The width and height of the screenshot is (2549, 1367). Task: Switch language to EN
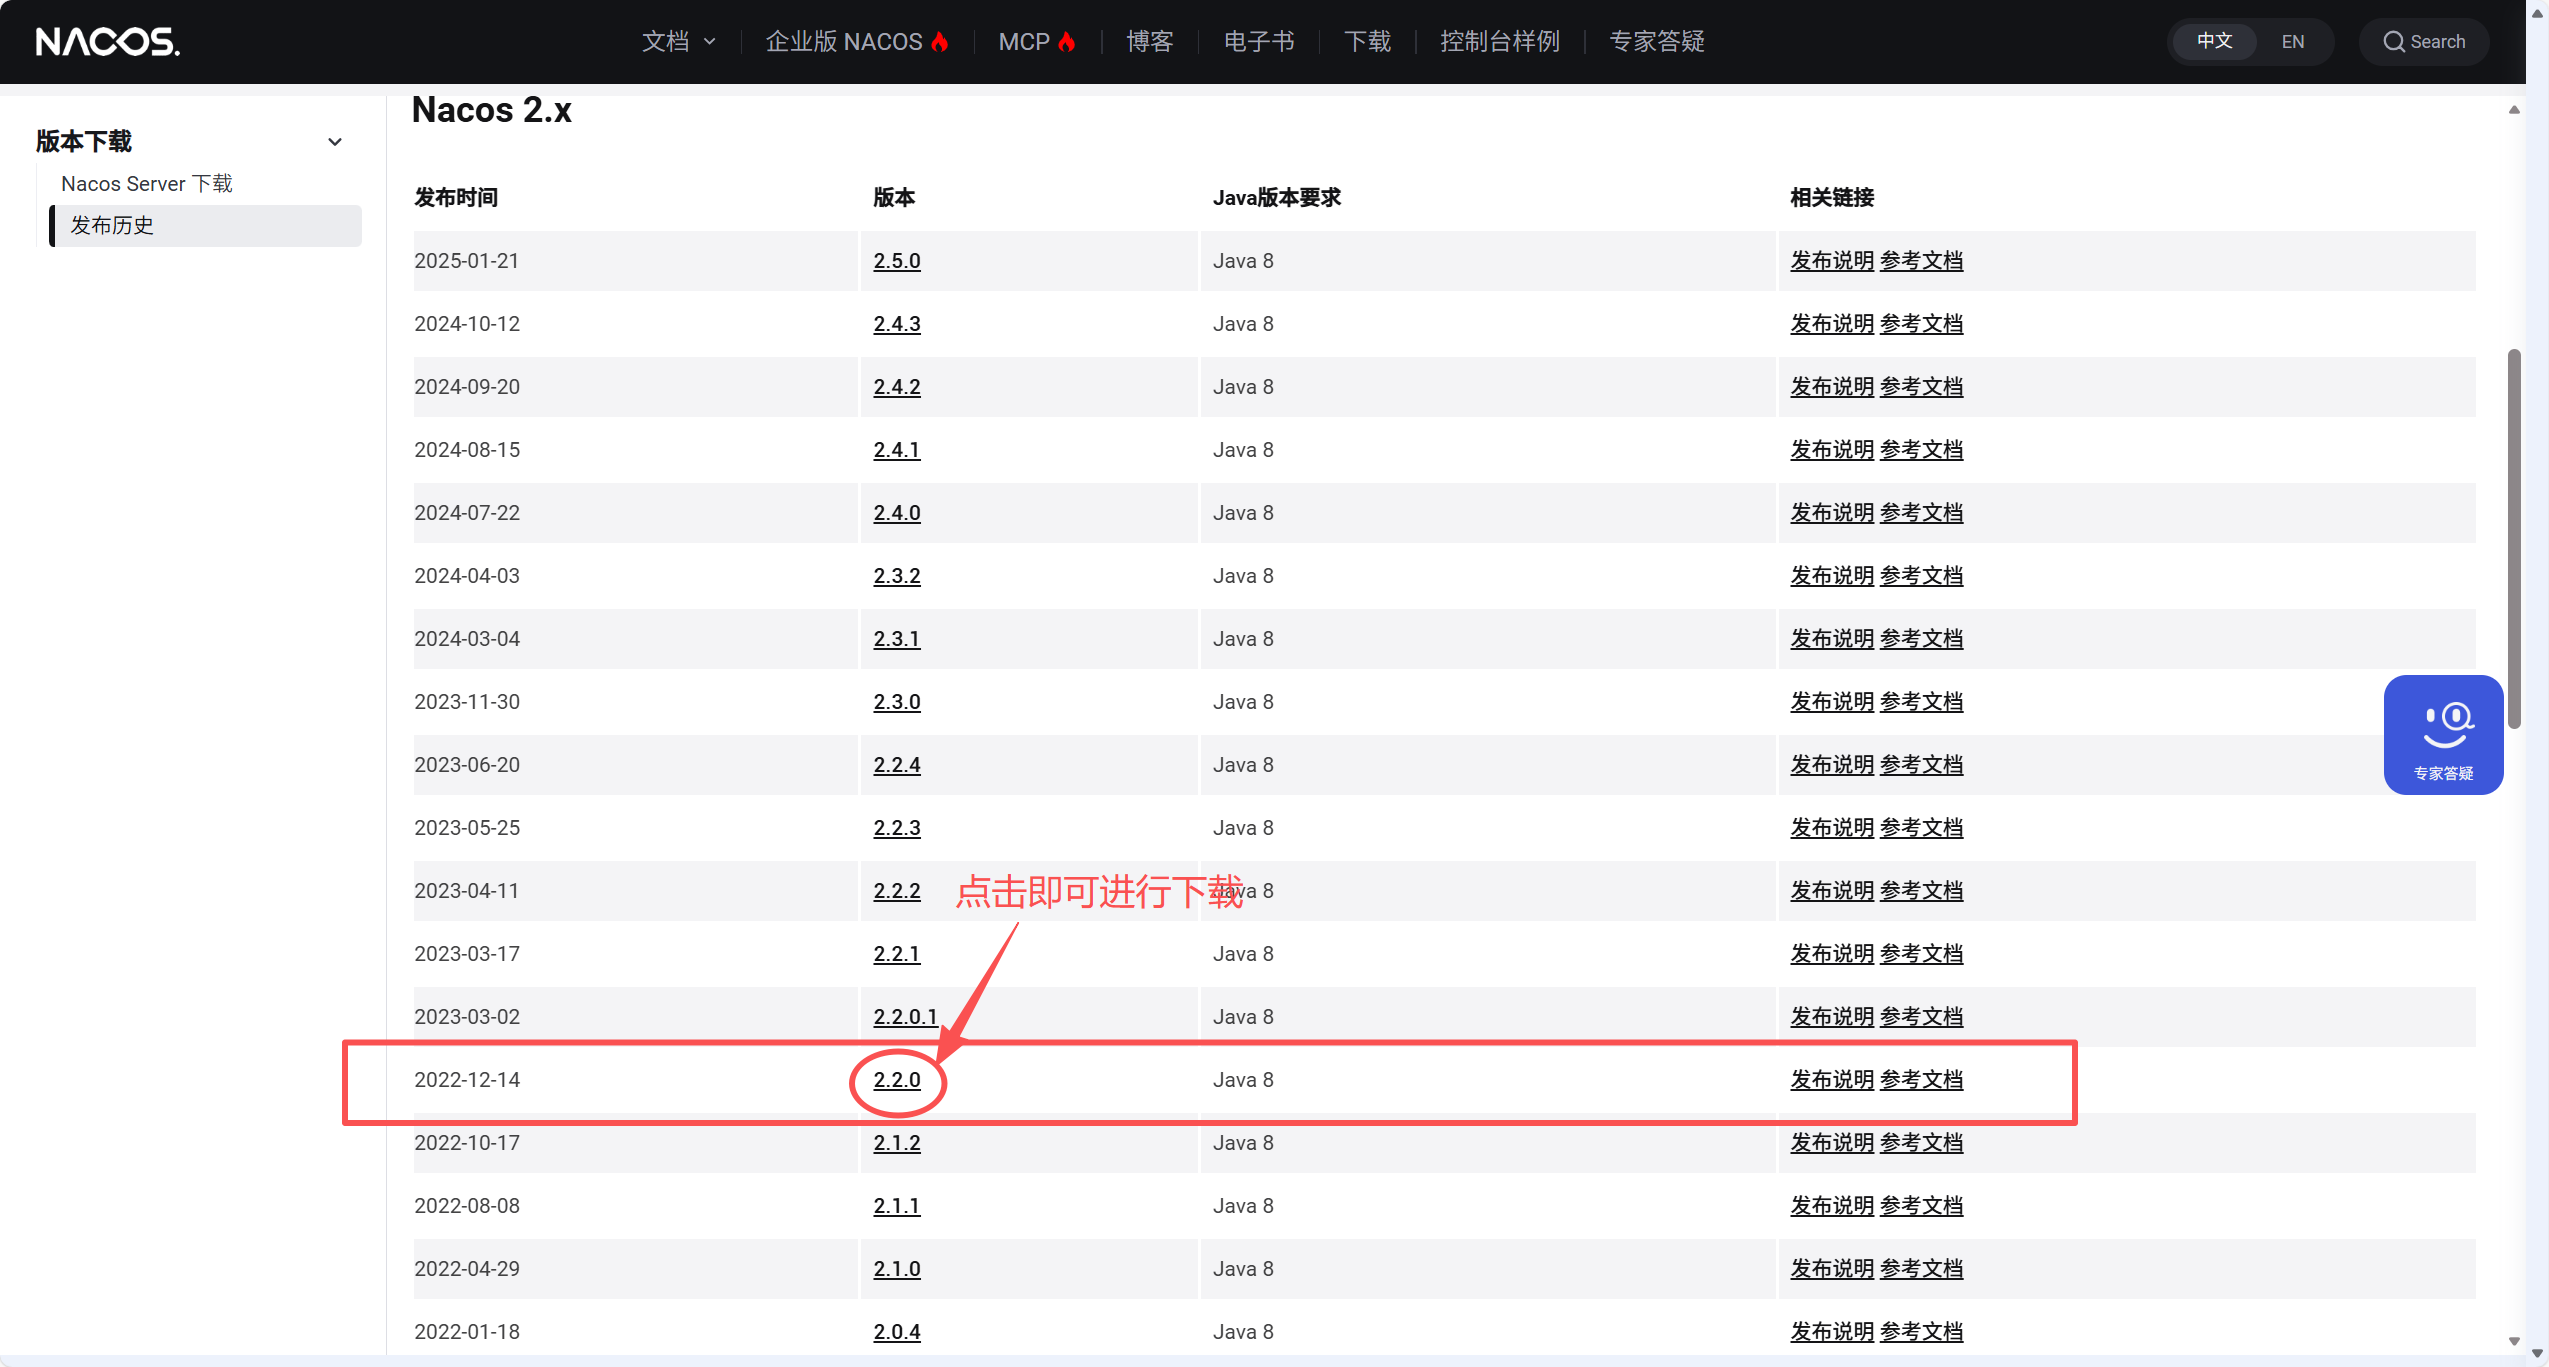(2292, 42)
